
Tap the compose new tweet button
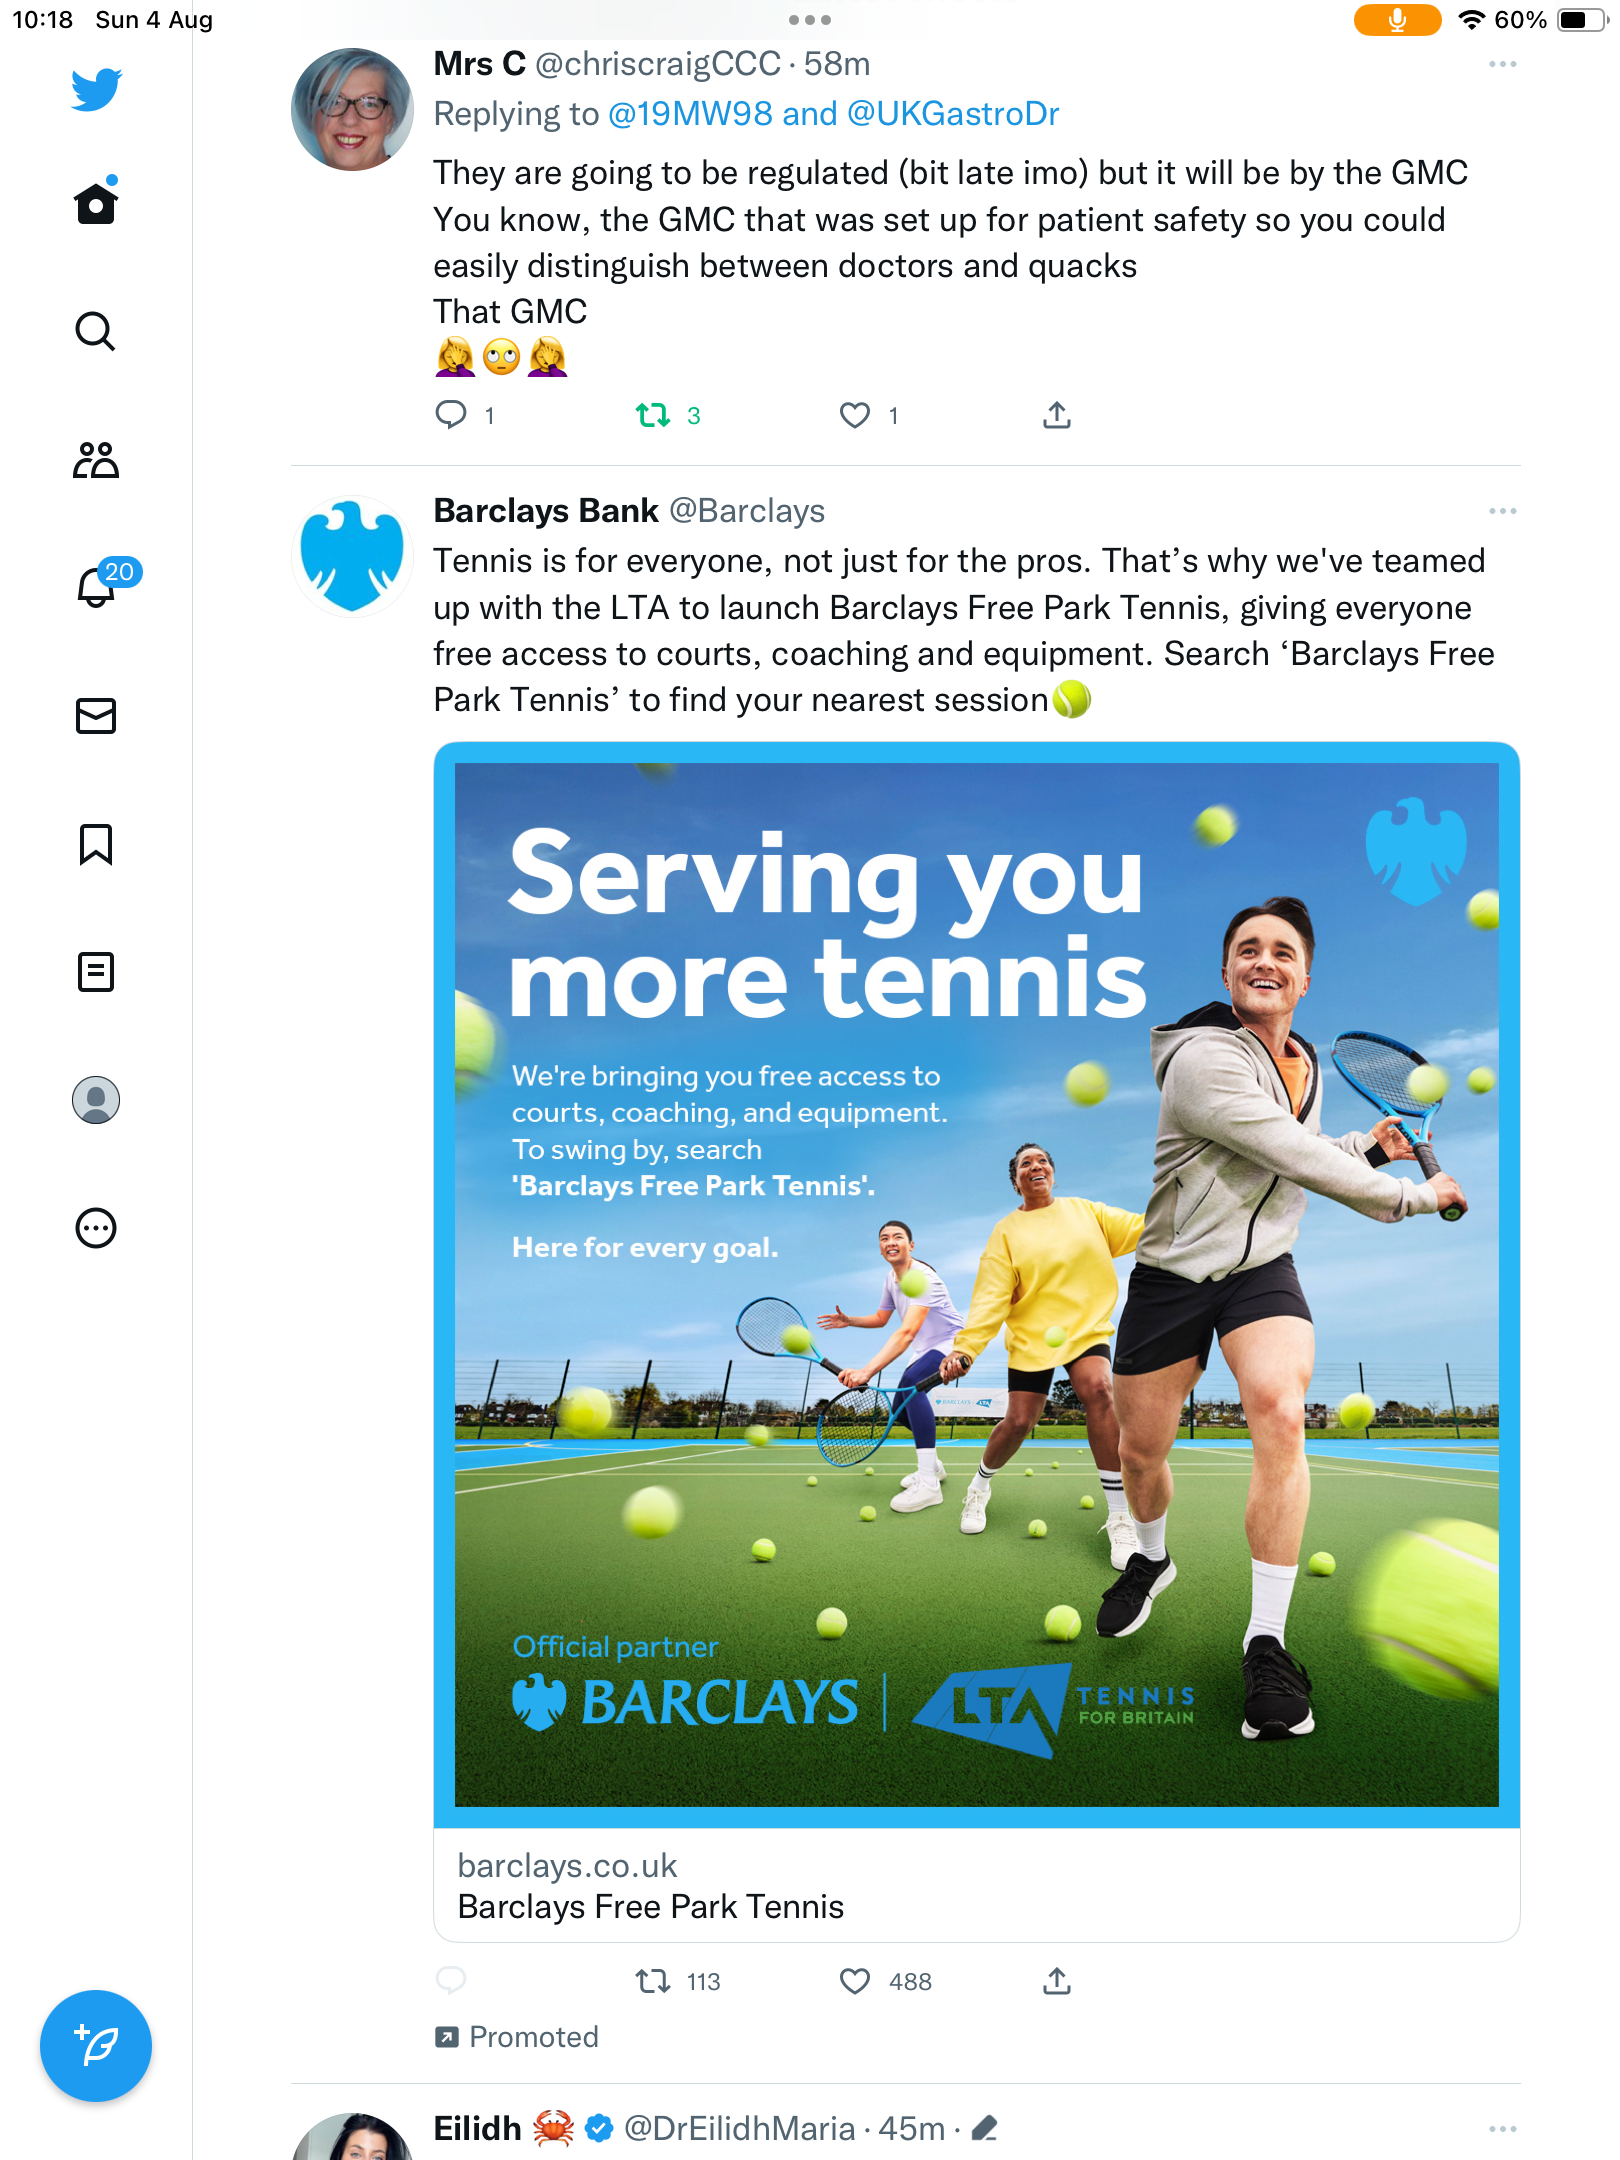tap(96, 2046)
